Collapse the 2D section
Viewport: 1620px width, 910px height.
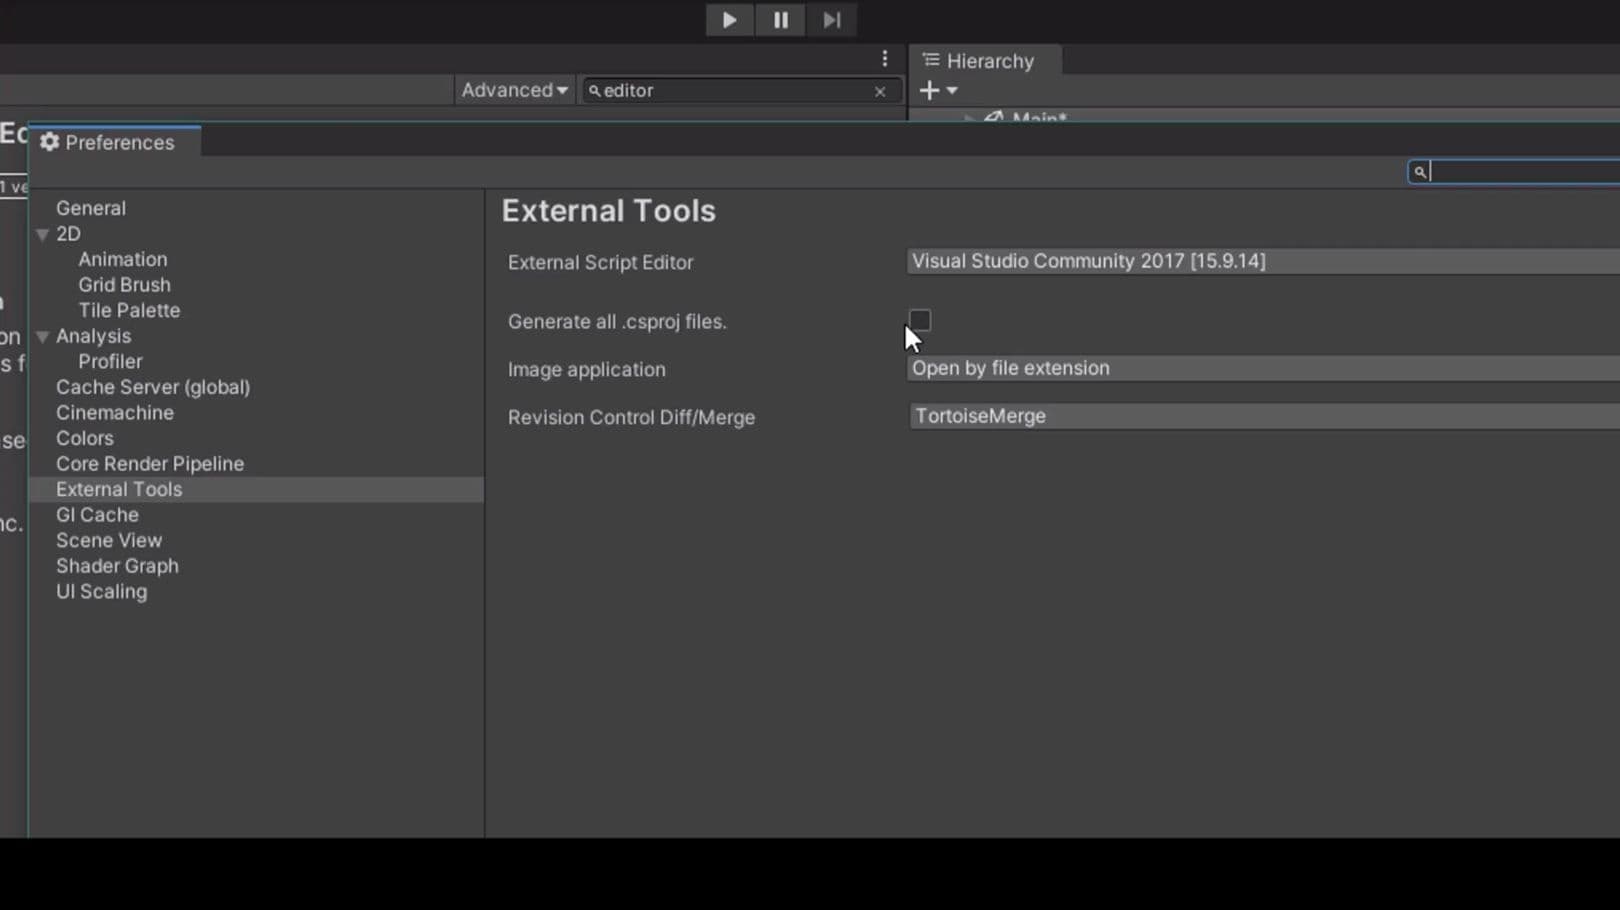click(42, 233)
